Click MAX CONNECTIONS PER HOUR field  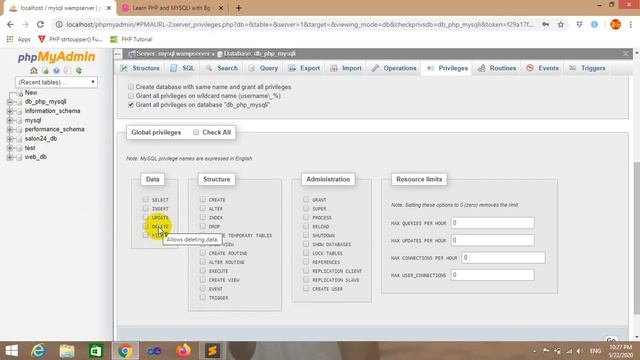[x=503, y=258]
